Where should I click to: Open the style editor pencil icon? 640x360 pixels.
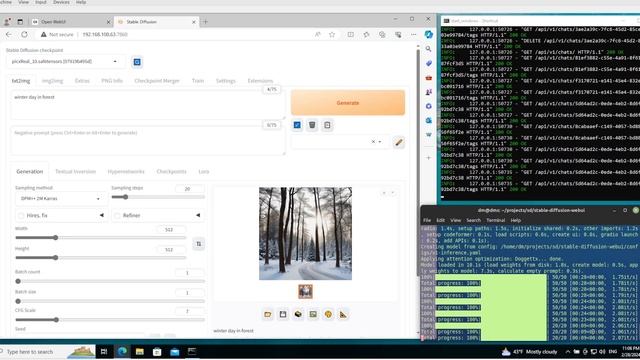pos(399,142)
